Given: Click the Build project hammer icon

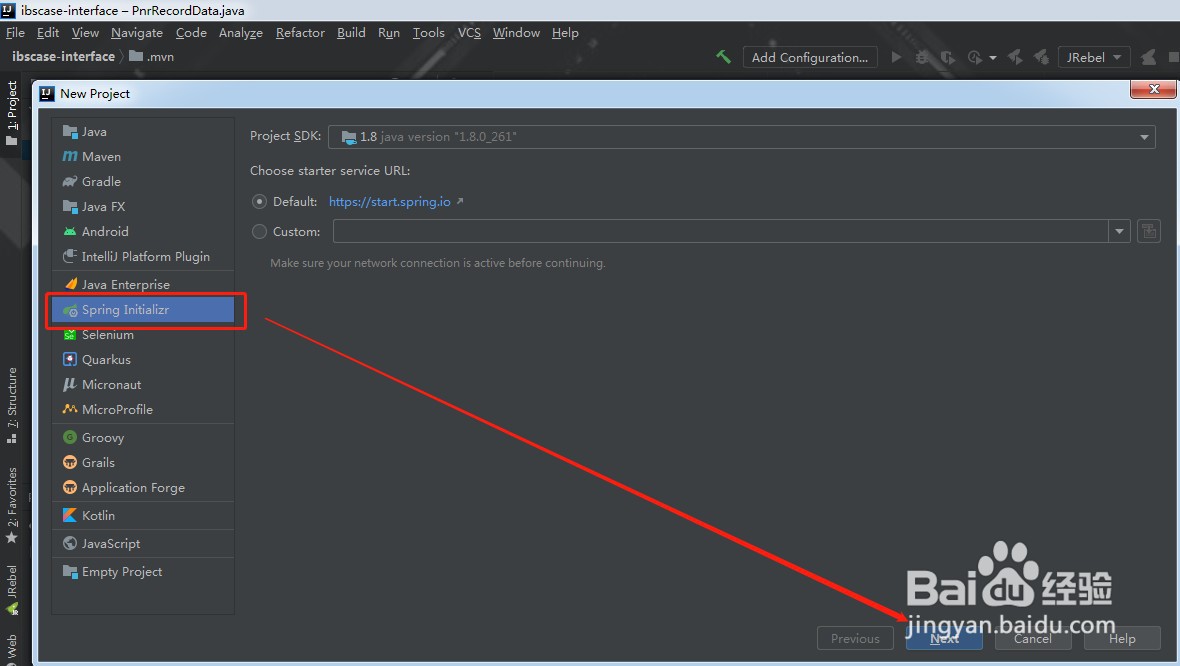Looking at the screenshot, I should (723, 56).
